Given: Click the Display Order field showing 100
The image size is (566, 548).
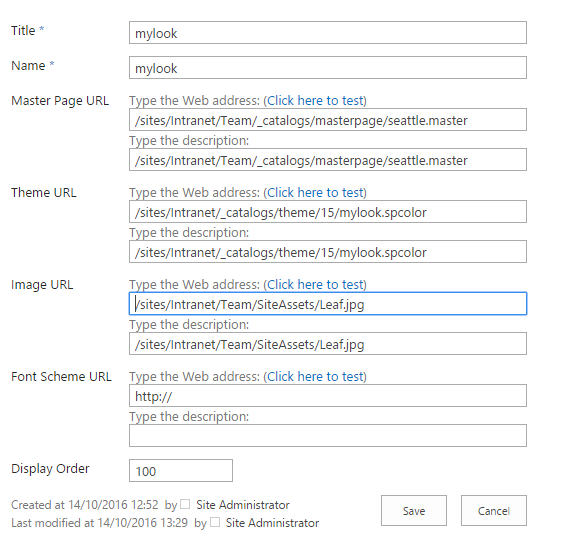Looking at the screenshot, I should [x=181, y=470].
